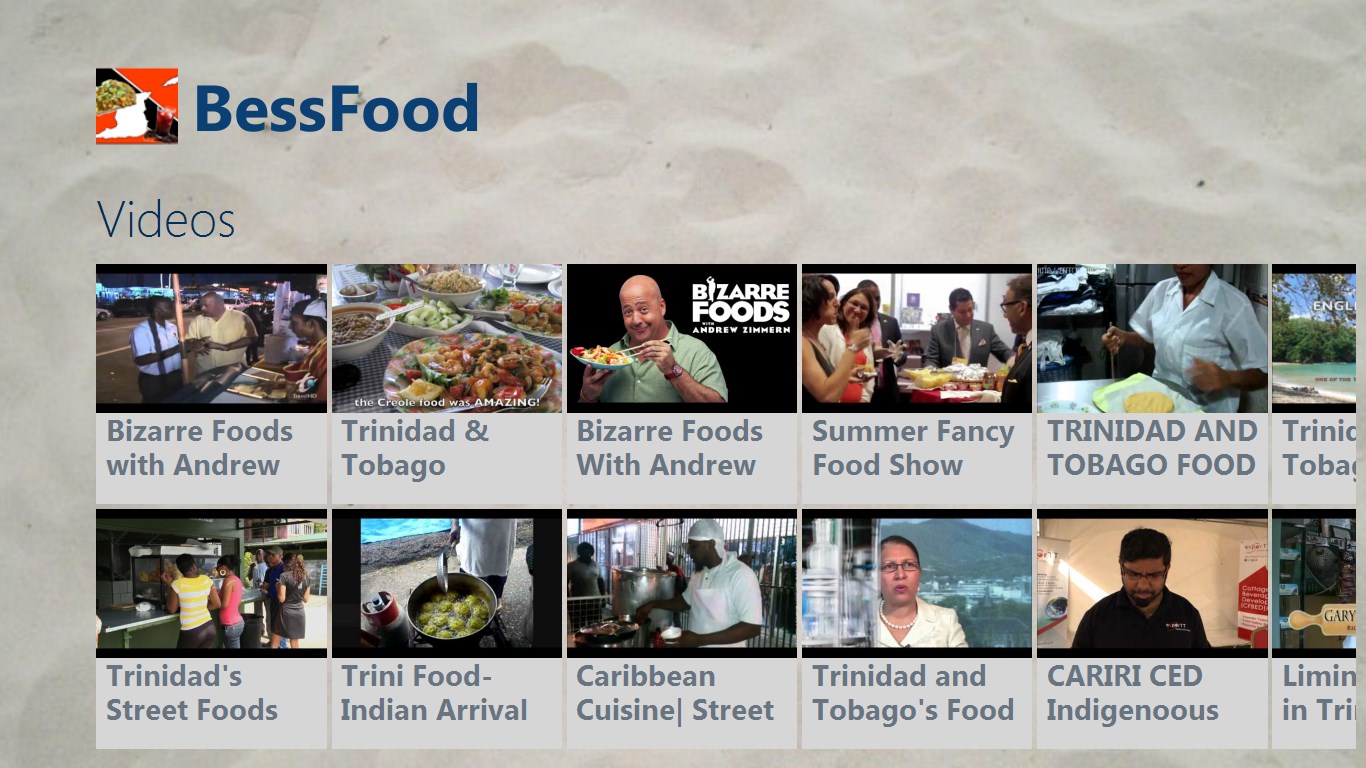Open the Videos section heading
1366x768 pixels.
click(166, 220)
